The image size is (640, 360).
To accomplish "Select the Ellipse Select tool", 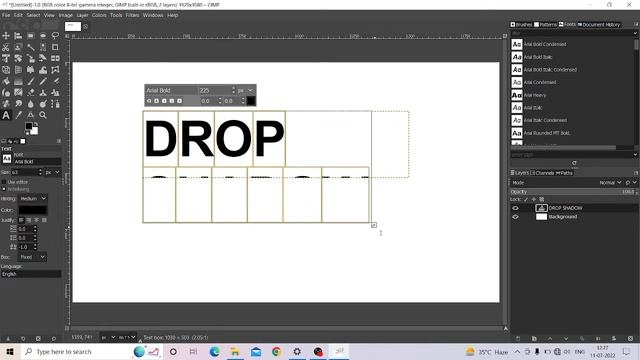I will (x=43, y=36).
